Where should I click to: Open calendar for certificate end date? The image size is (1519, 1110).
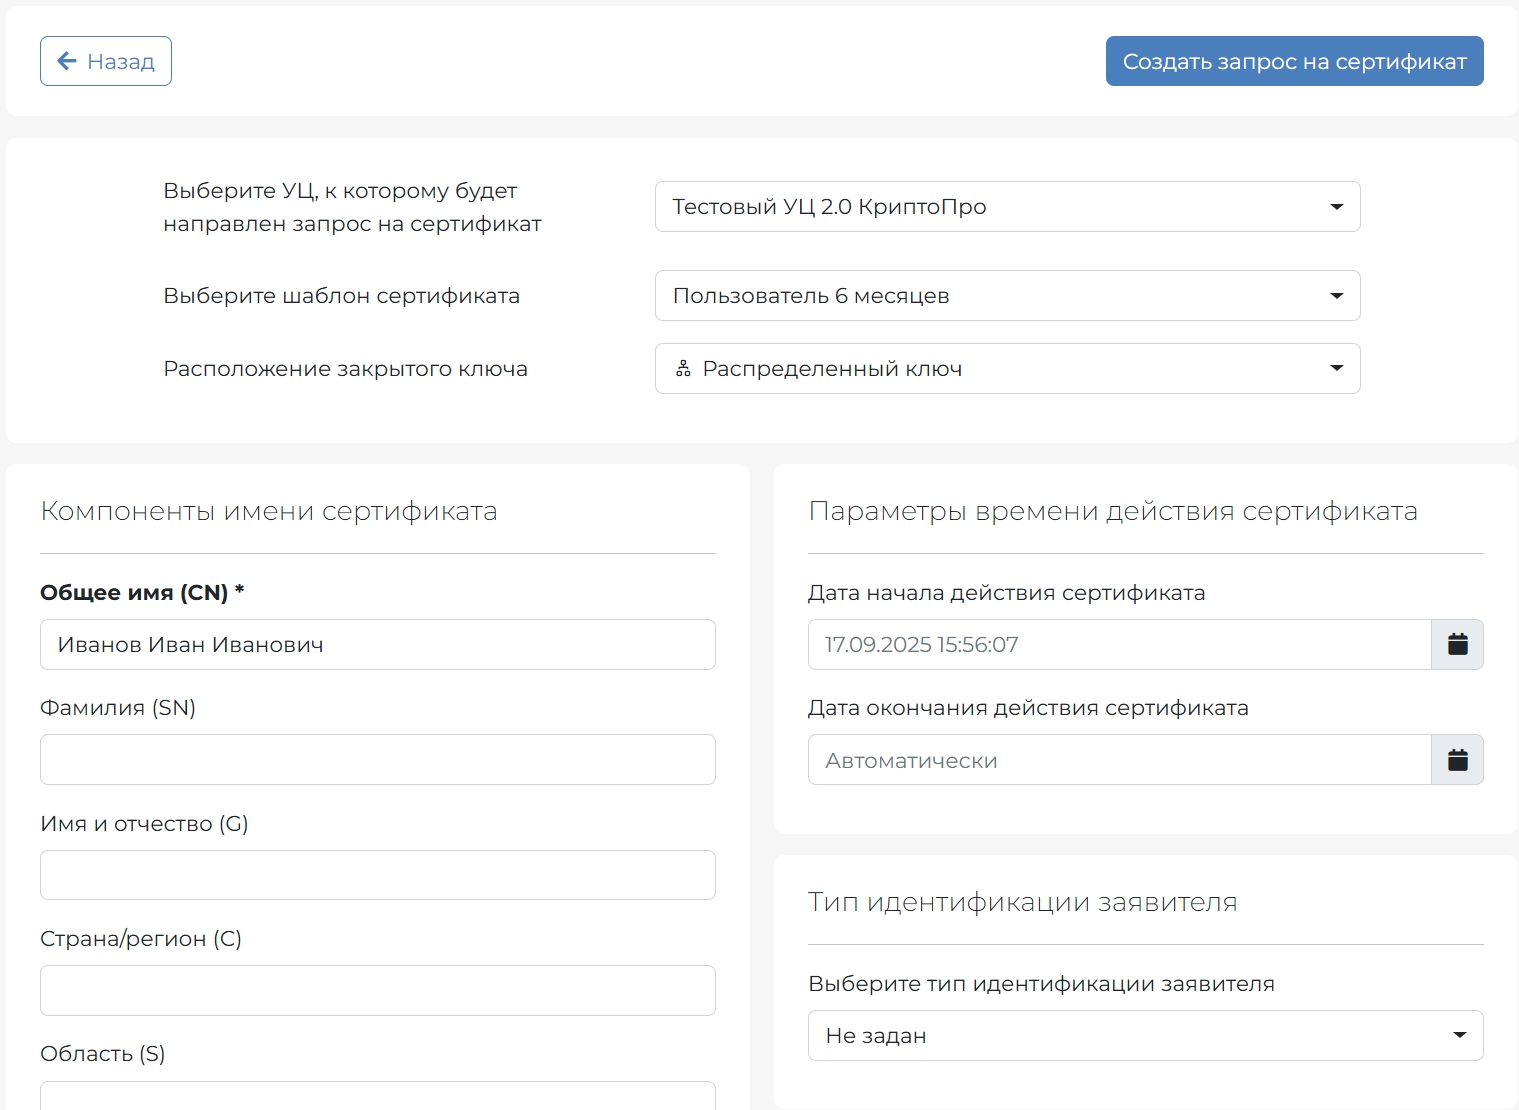point(1457,760)
